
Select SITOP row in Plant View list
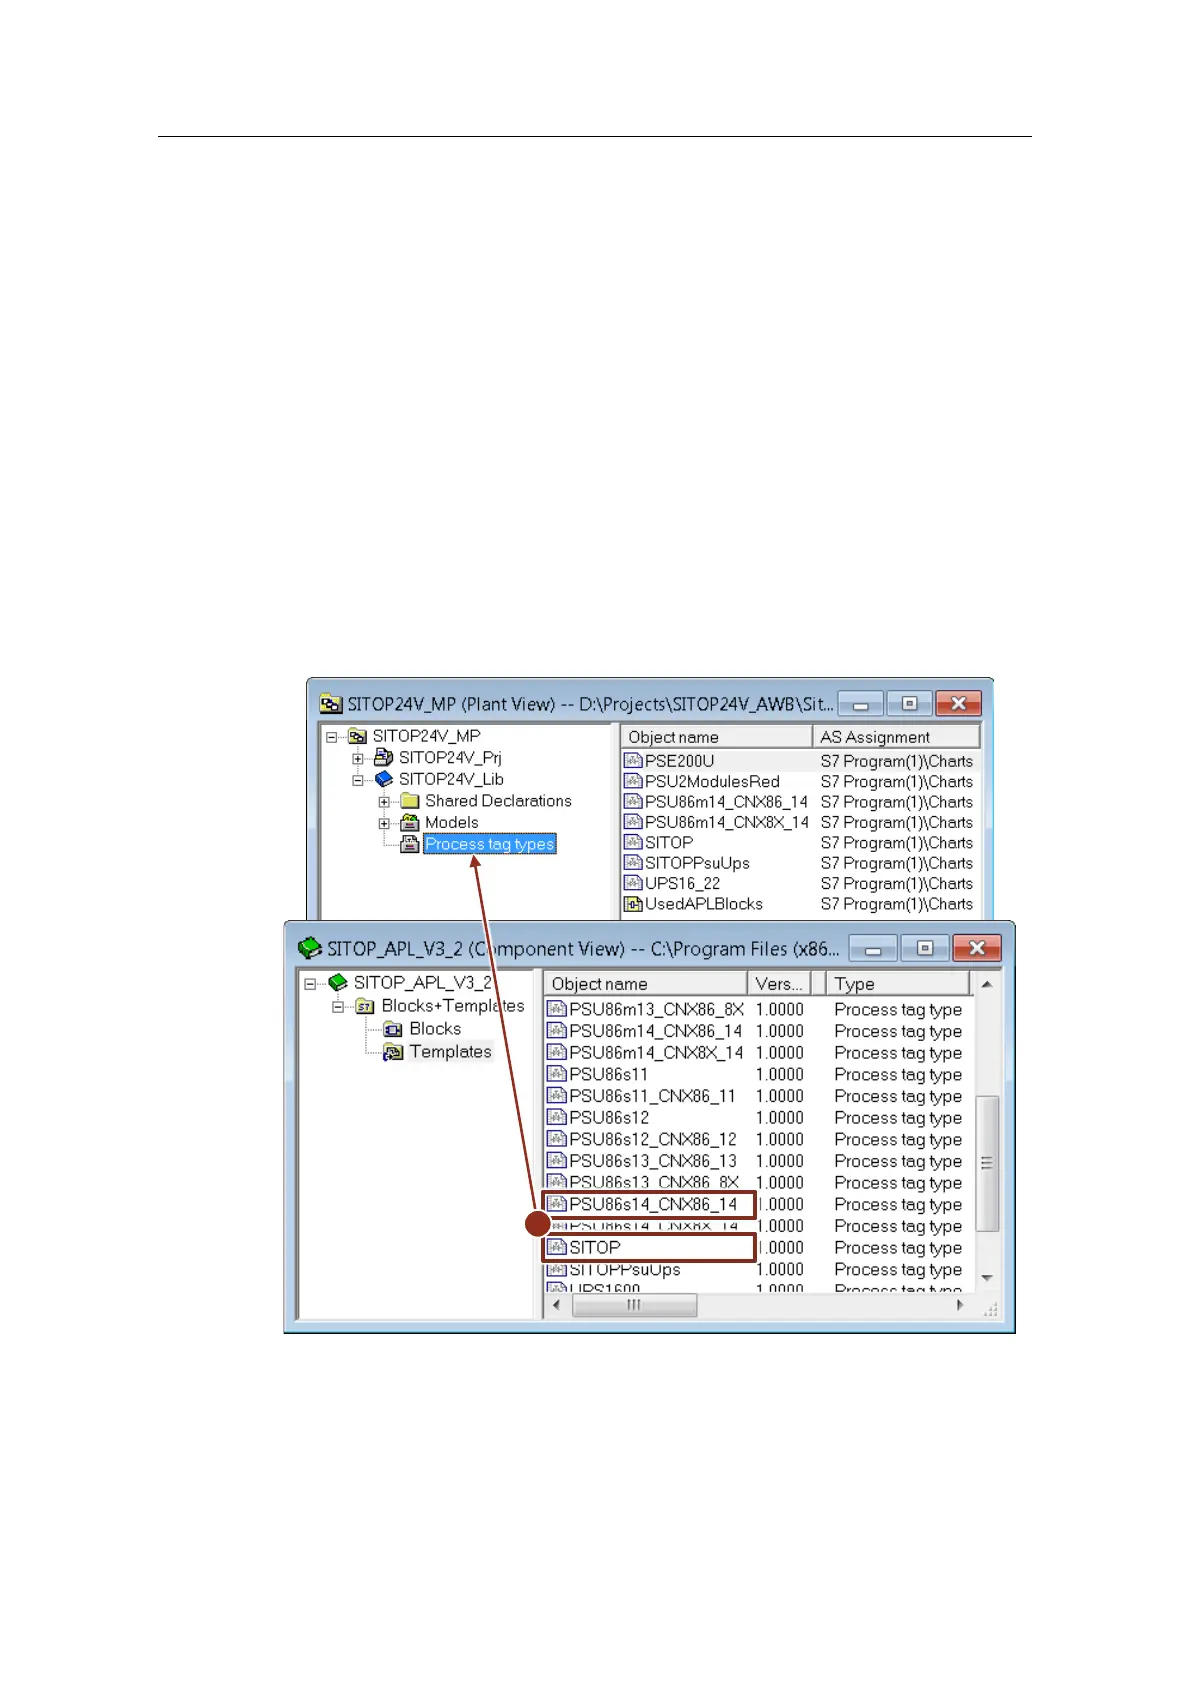click(668, 843)
